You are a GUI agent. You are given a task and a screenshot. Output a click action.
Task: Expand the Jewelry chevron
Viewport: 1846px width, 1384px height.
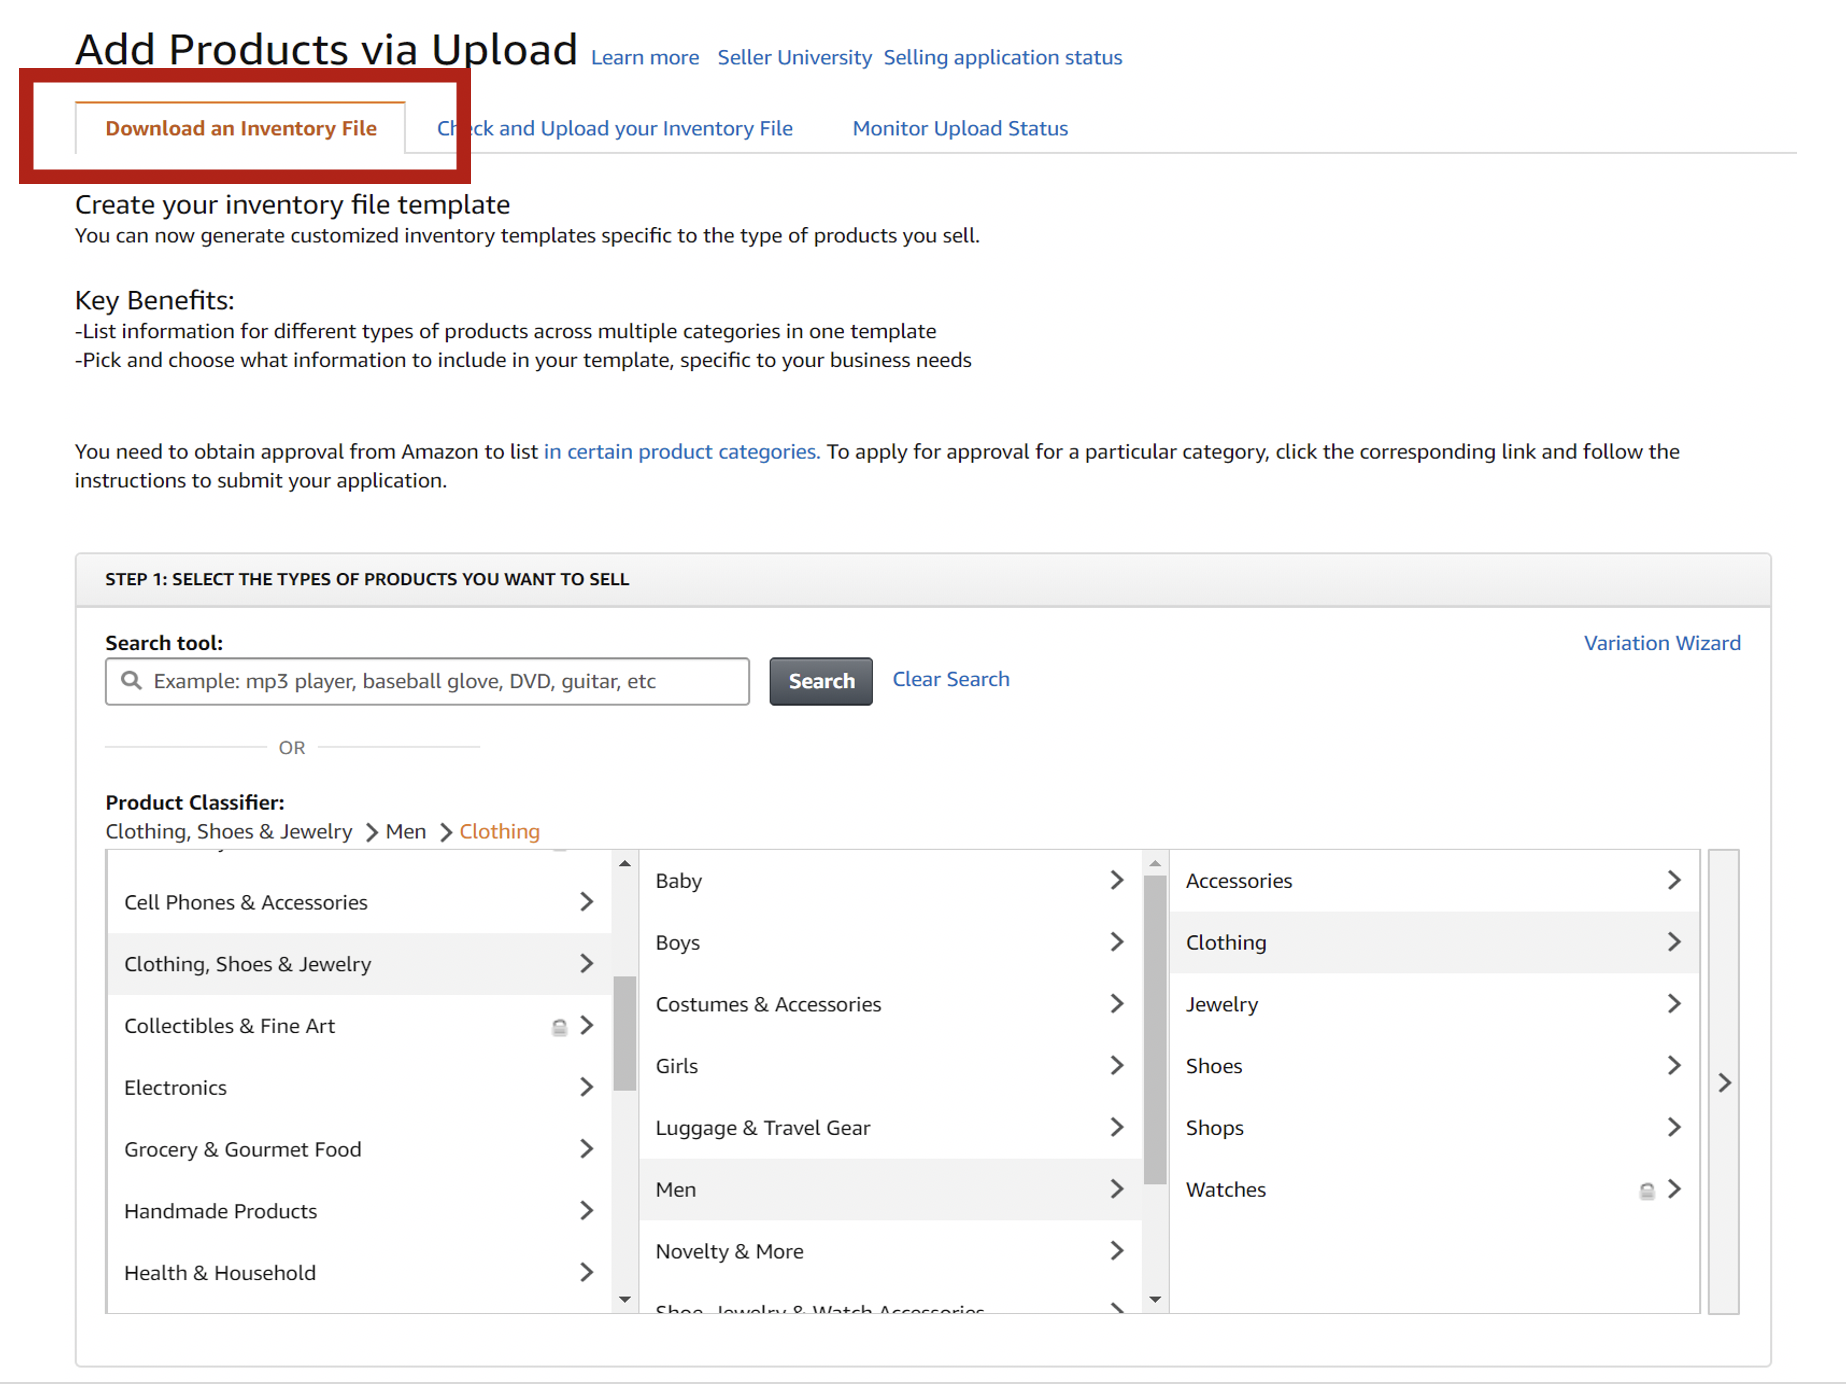1675,1004
